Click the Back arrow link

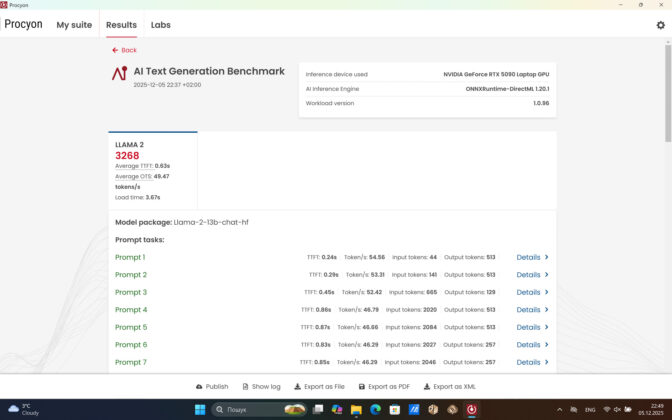pos(124,50)
